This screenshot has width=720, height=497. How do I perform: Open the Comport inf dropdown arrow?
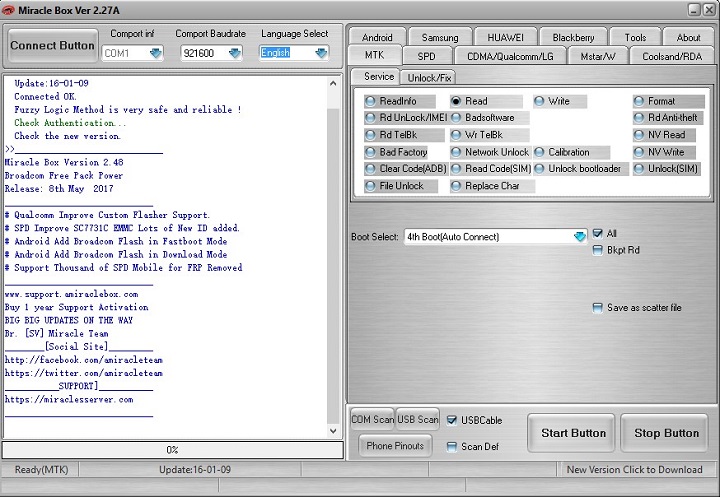point(156,53)
